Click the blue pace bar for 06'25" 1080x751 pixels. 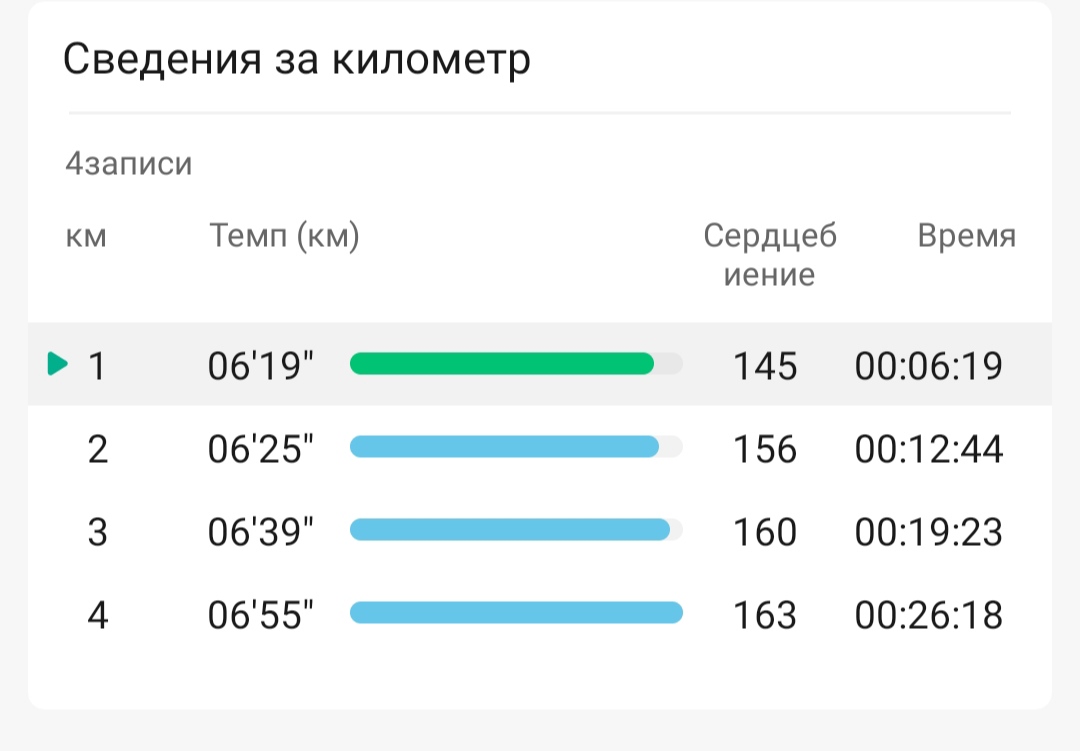[504, 446]
